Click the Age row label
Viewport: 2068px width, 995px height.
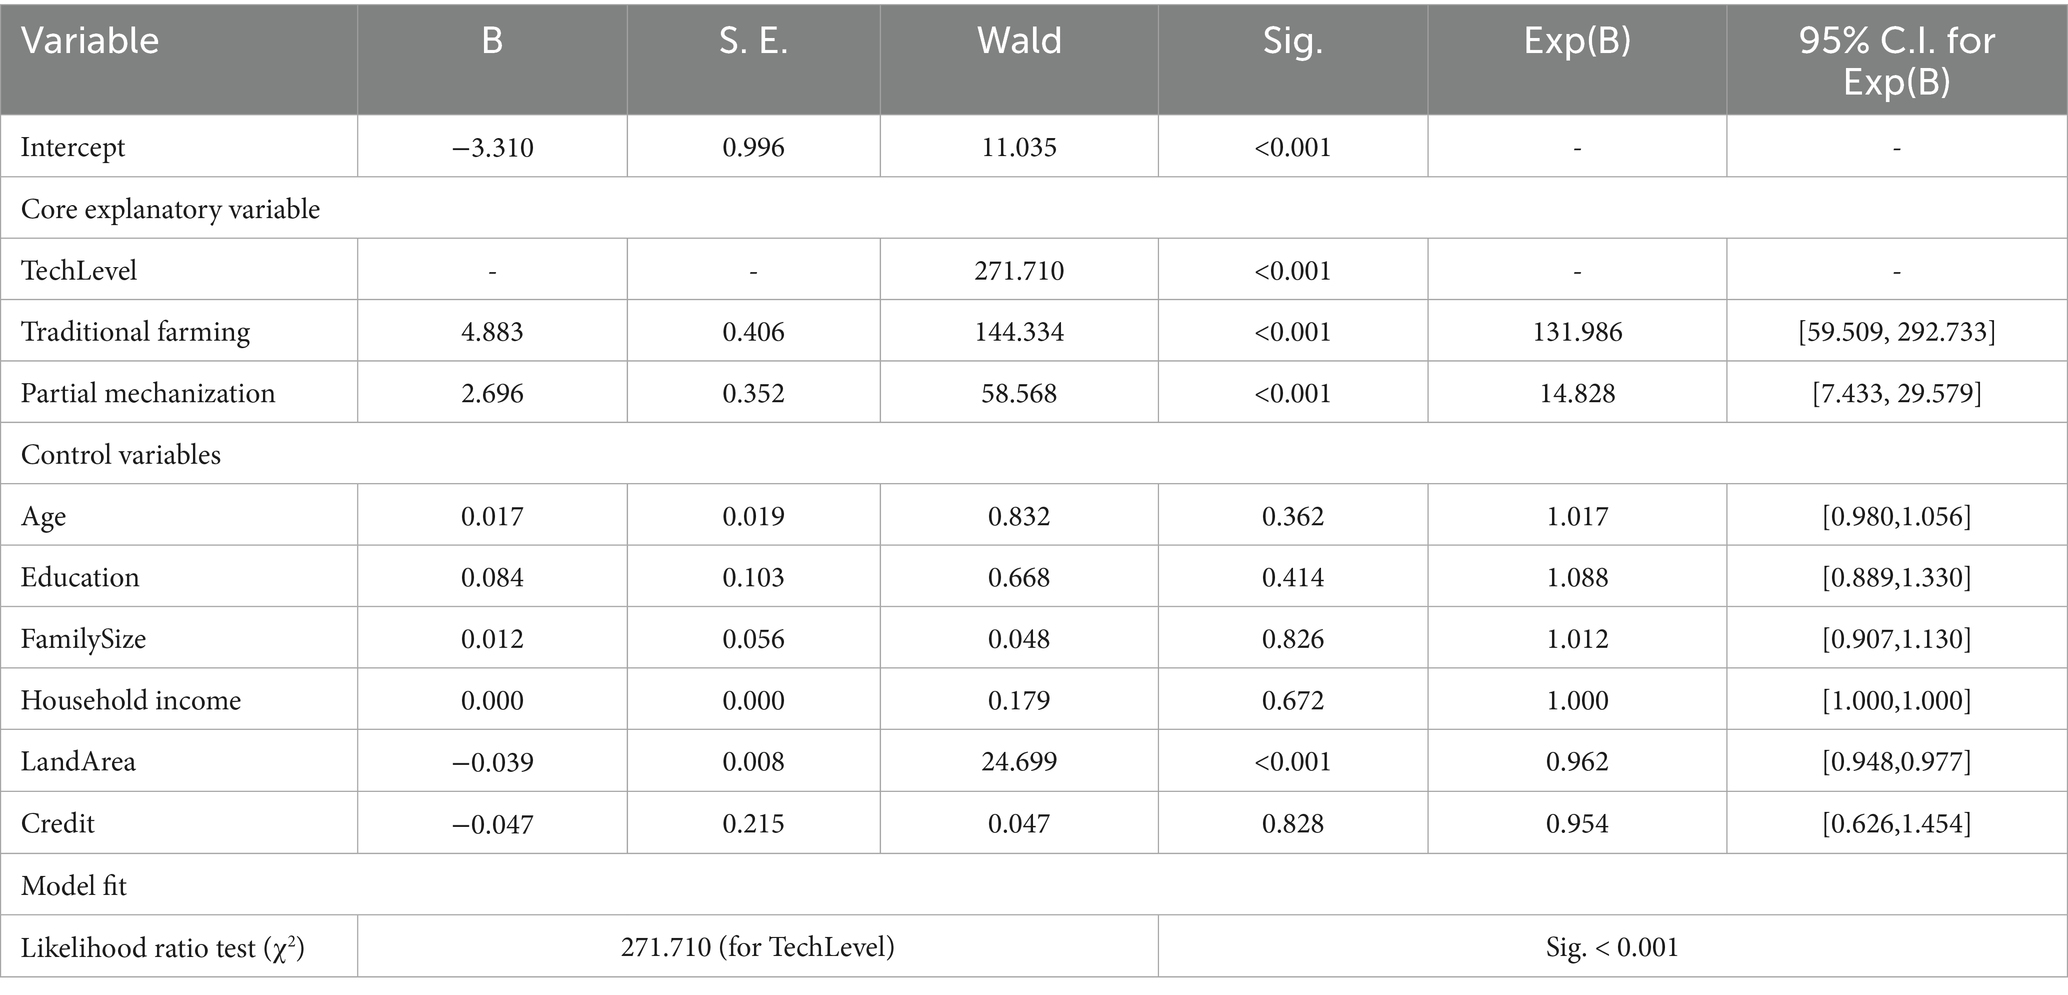(44, 516)
